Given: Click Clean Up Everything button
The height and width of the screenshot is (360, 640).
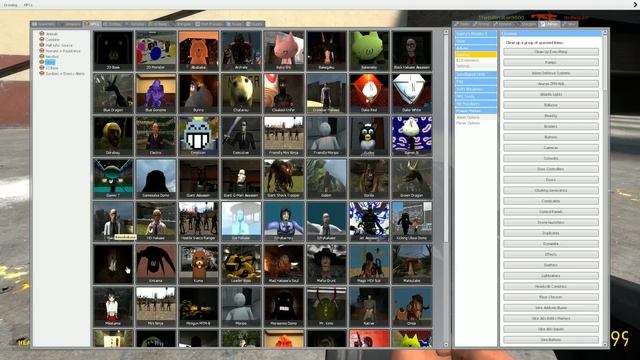Looking at the screenshot, I should (551, 52).
